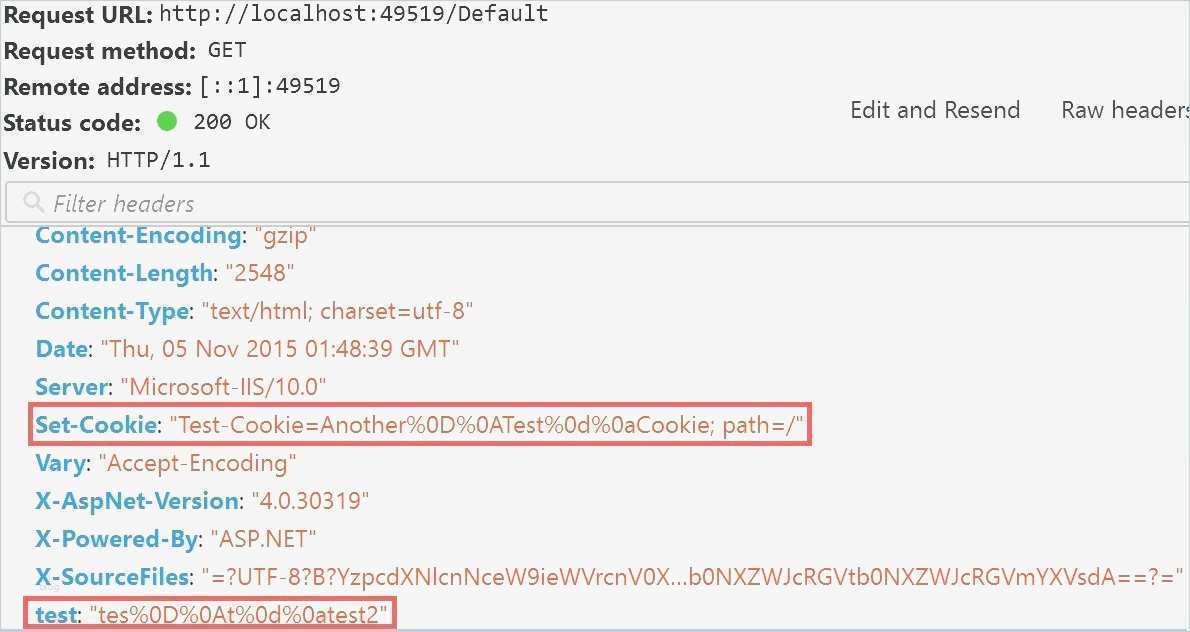Image resolution: width=1190 pixels, height=632 pixels.
Task: Select the Date header timestamp value
Action: (280, 349)
